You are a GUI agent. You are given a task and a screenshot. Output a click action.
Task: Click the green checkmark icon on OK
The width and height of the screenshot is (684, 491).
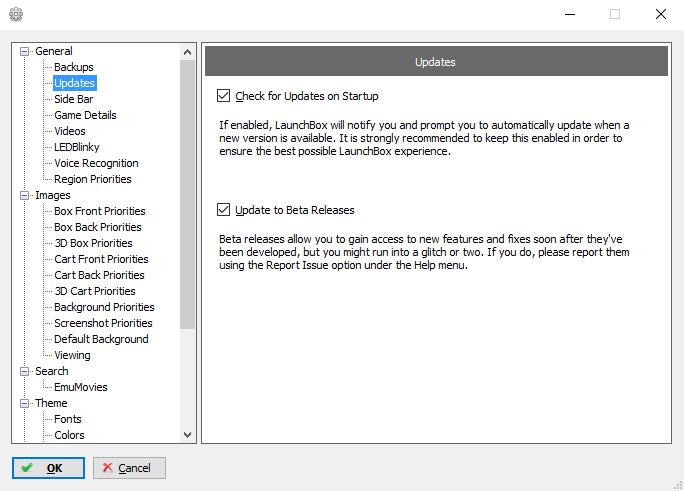(27, 468)
